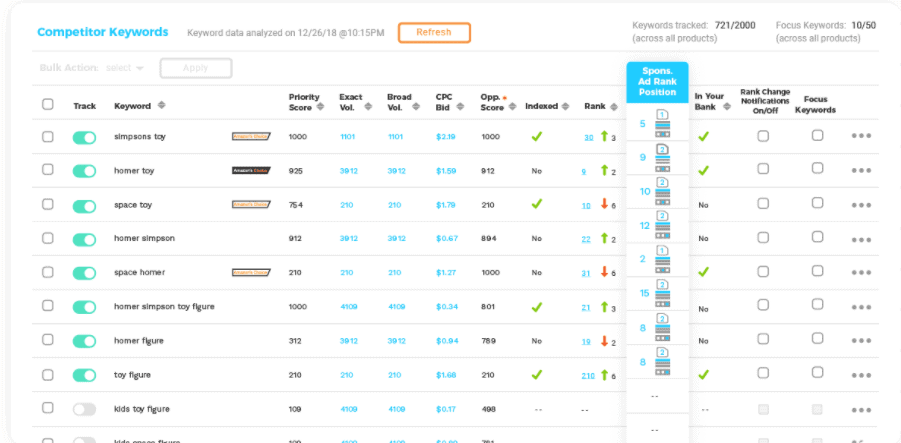Sort by Priority Score column
901x443 pixels.
point(321,107)
